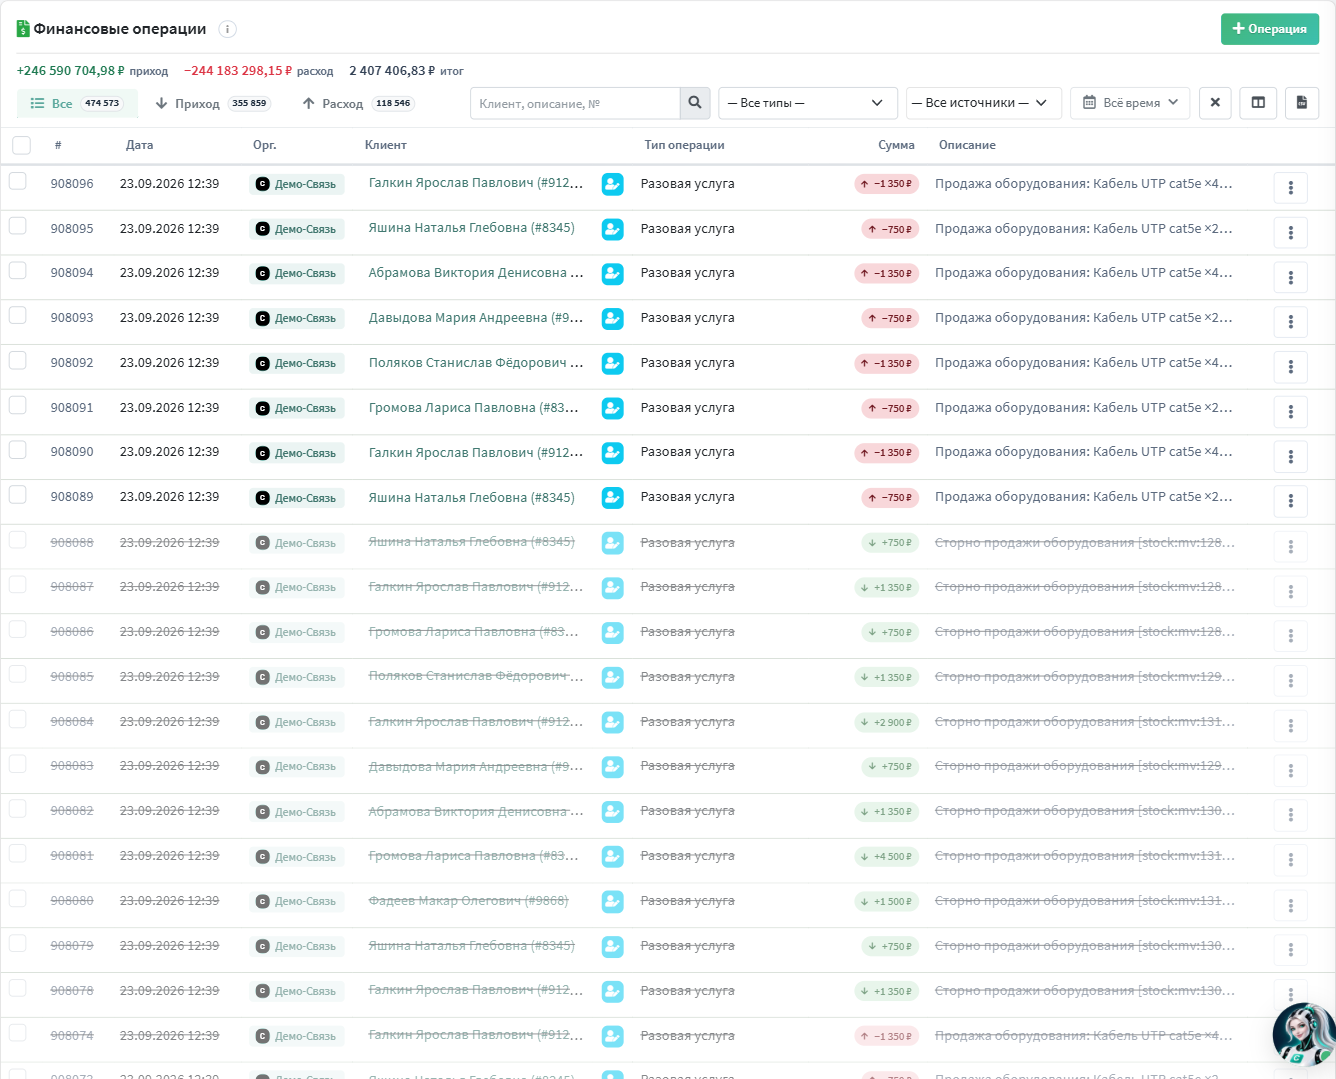The width and height of the screenshot is (1336, 1079).
Task: Click the «Тип операции» column header
Action: click(685, 145)
